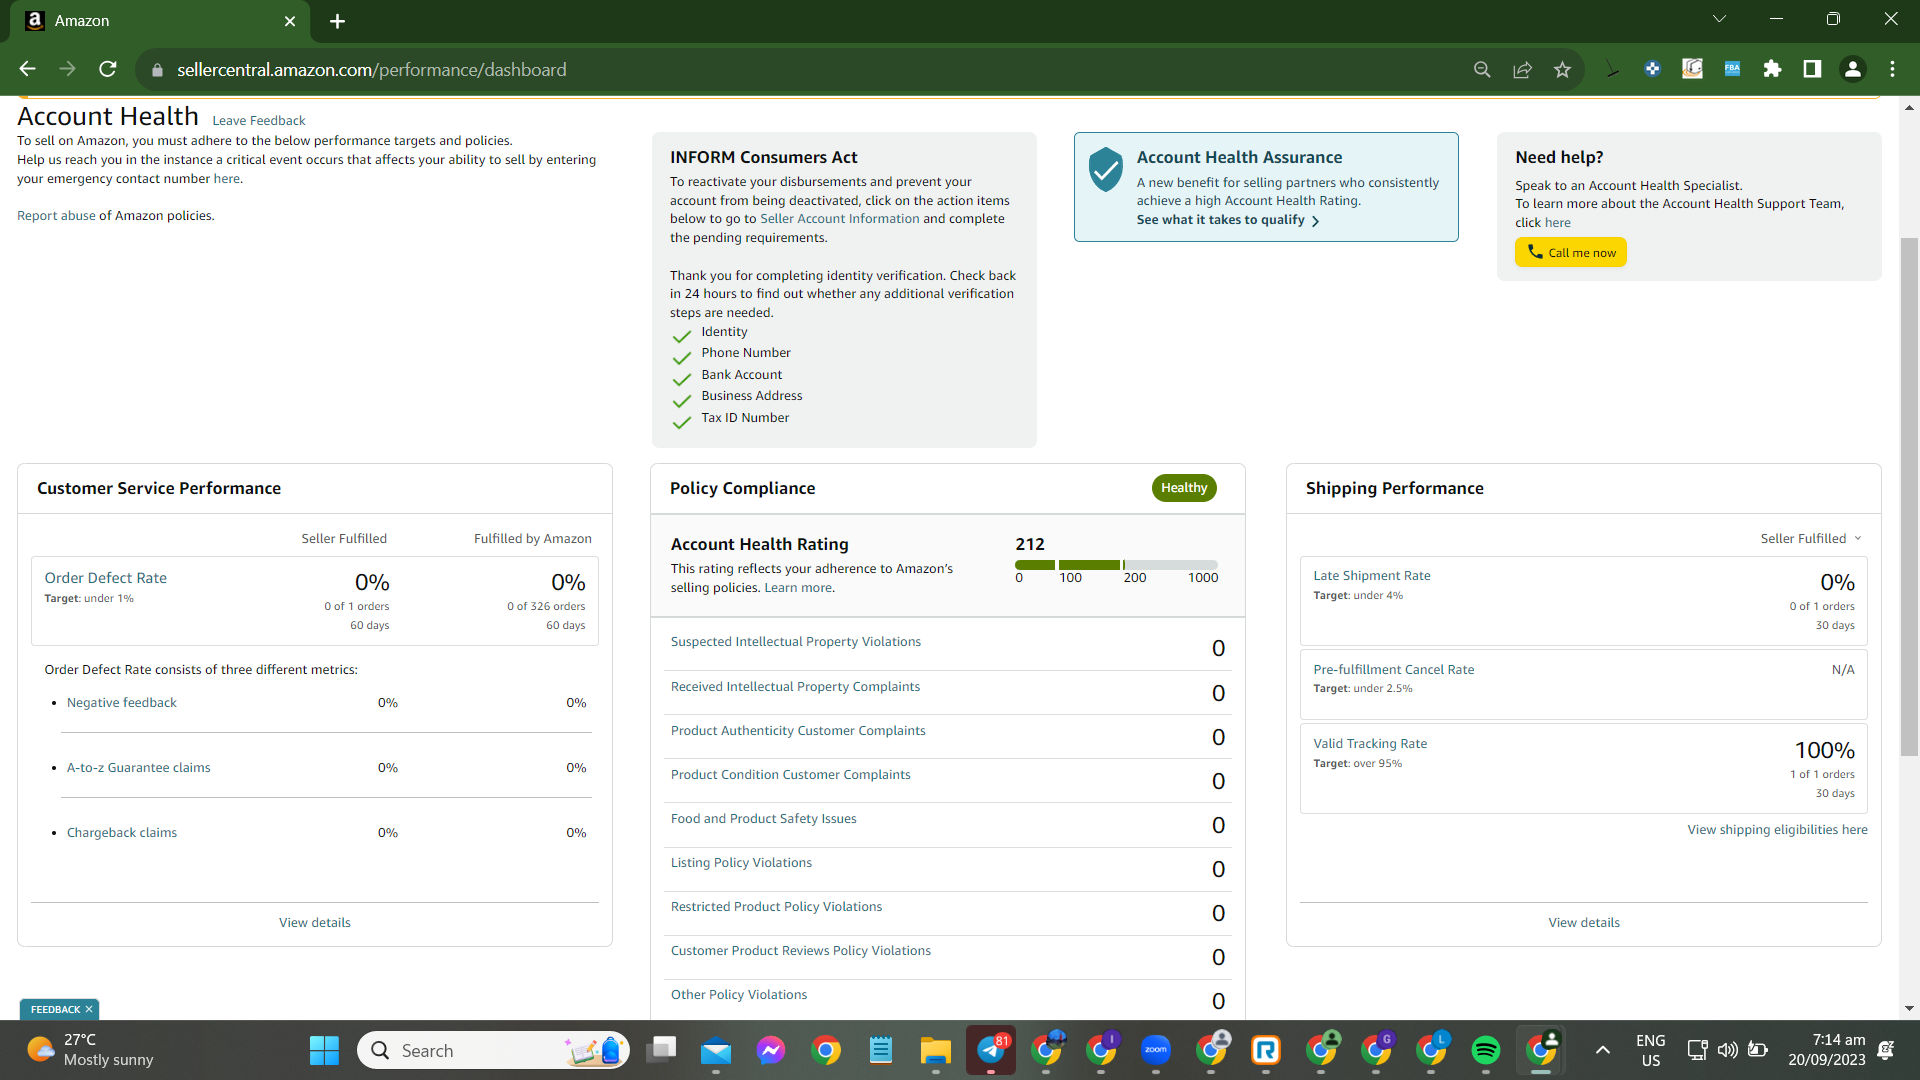The image size is (1920, 1080).
Task: Go to Seller Account Information
Action: (x=840, y=219)
